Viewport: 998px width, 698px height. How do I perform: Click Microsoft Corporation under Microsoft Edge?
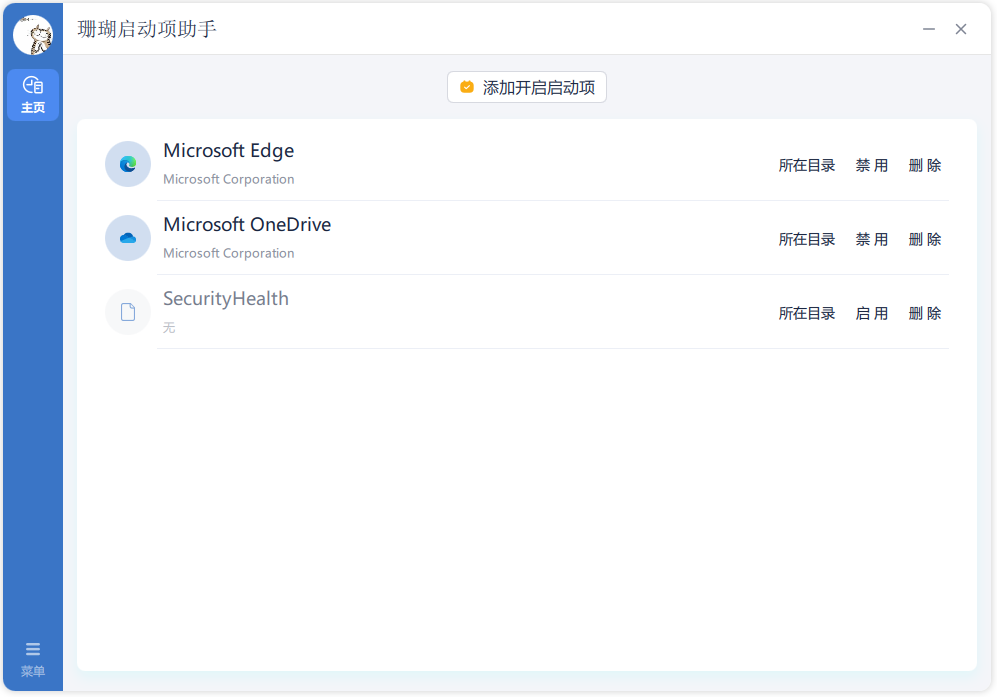(x=228, y=179)
